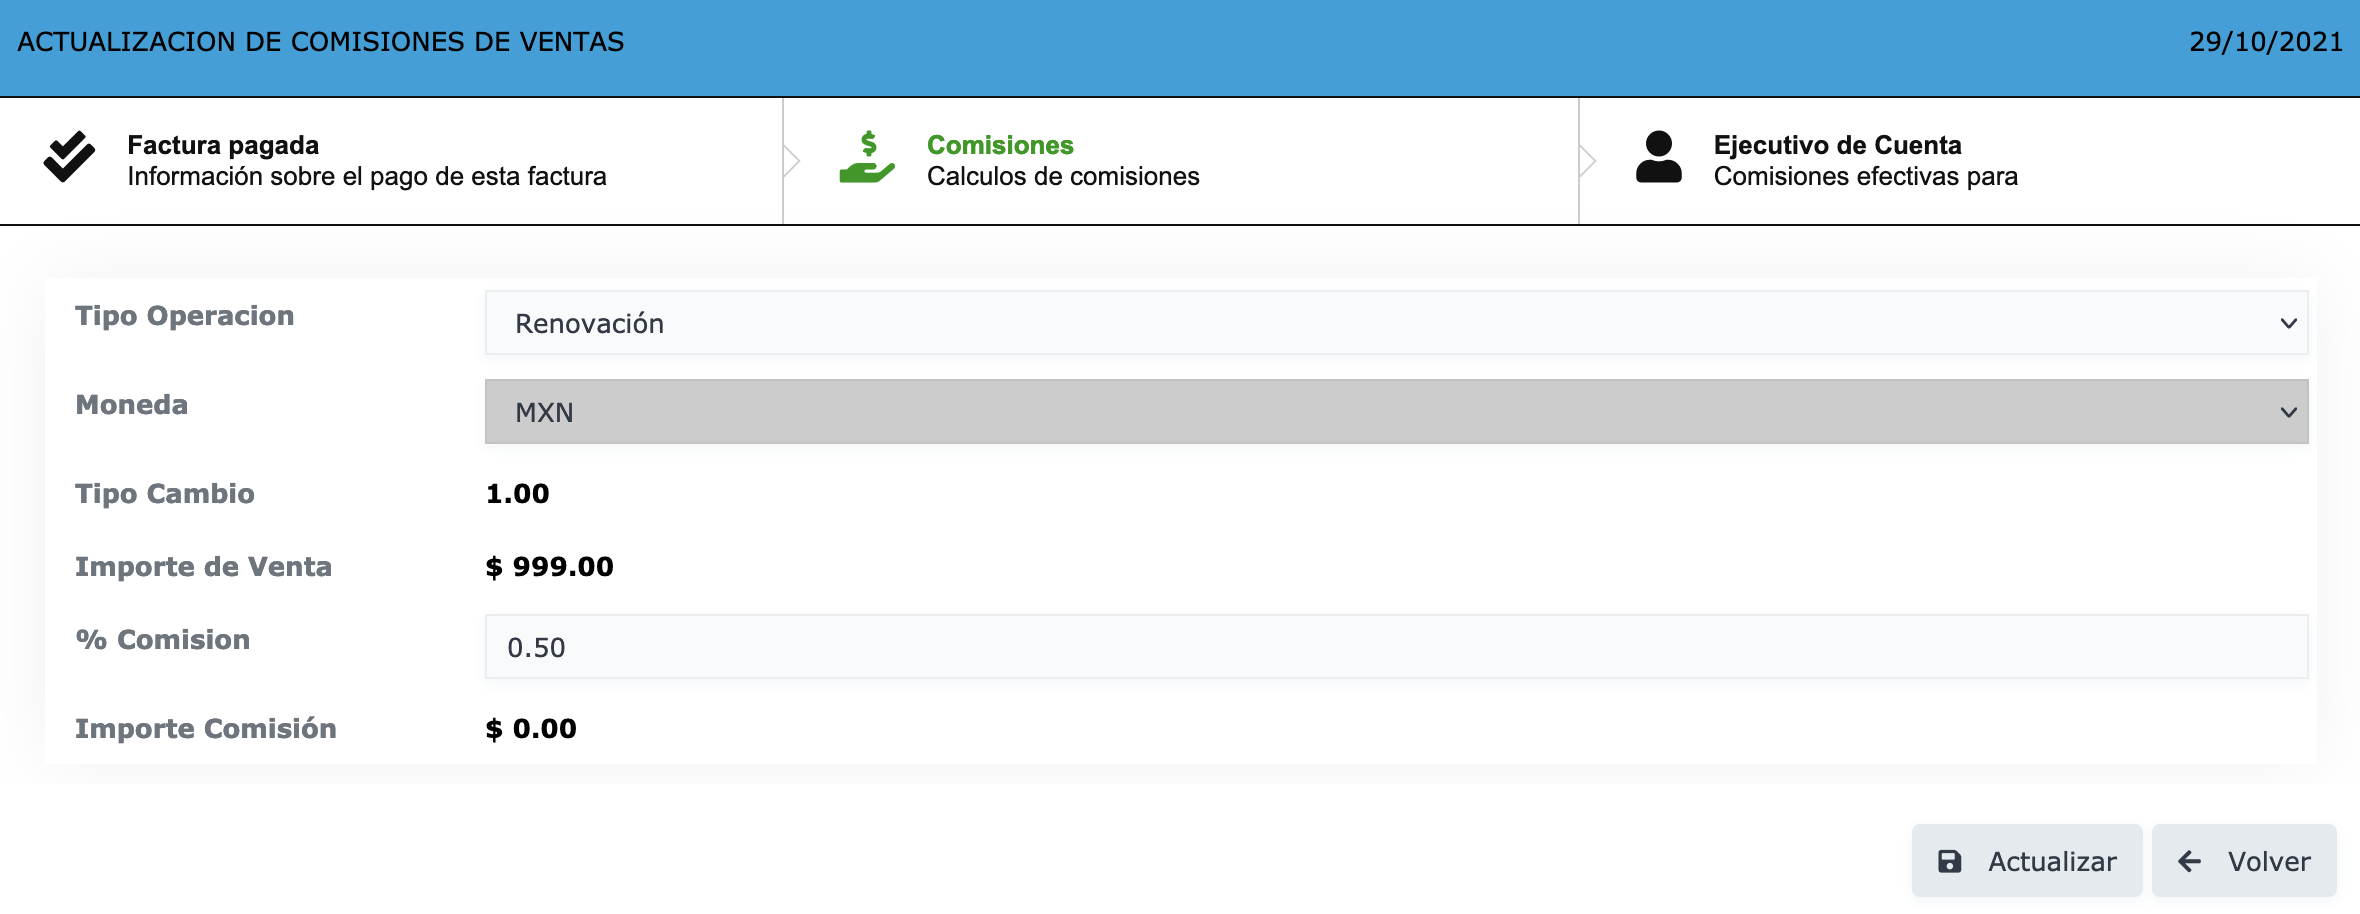Switch to the Comisiones step
The height and width of the screenshot is (914, 2360).
click(x=1062, y=161)
